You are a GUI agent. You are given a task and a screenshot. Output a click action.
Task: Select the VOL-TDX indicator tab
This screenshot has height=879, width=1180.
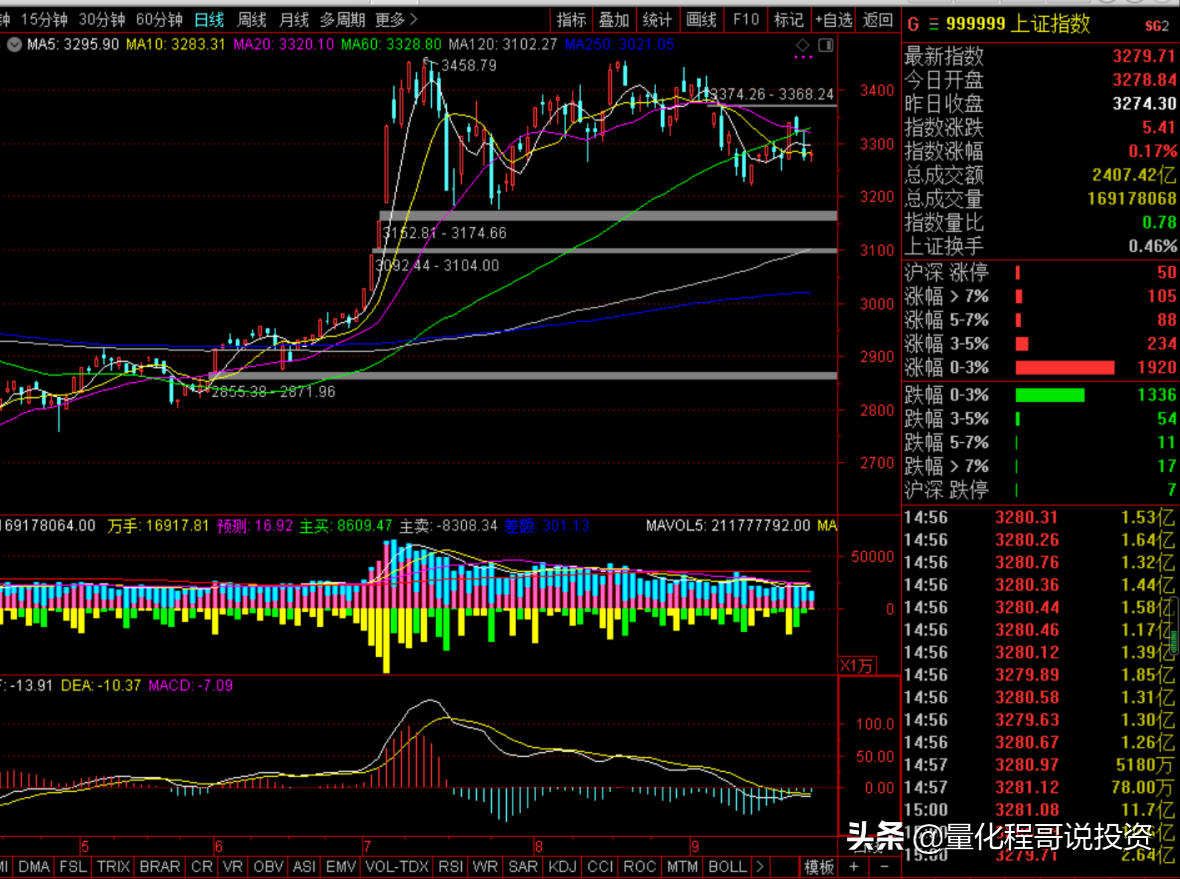397,867
